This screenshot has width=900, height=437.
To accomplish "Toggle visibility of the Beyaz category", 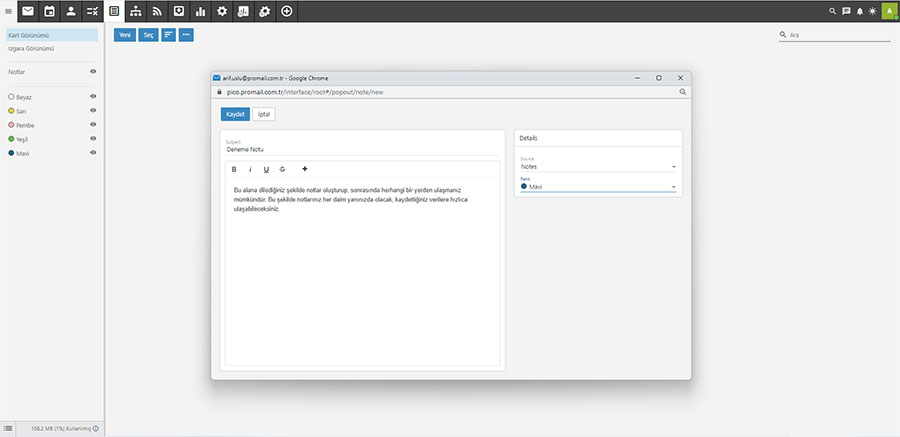I will coord(93,97).
